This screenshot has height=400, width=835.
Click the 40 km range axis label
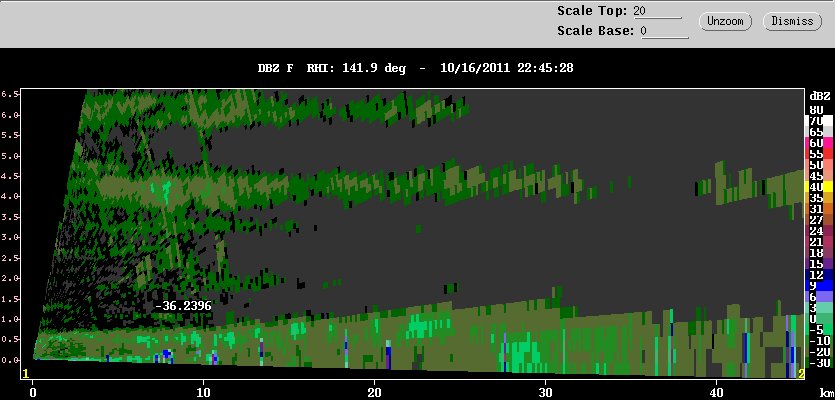[716, 393]
